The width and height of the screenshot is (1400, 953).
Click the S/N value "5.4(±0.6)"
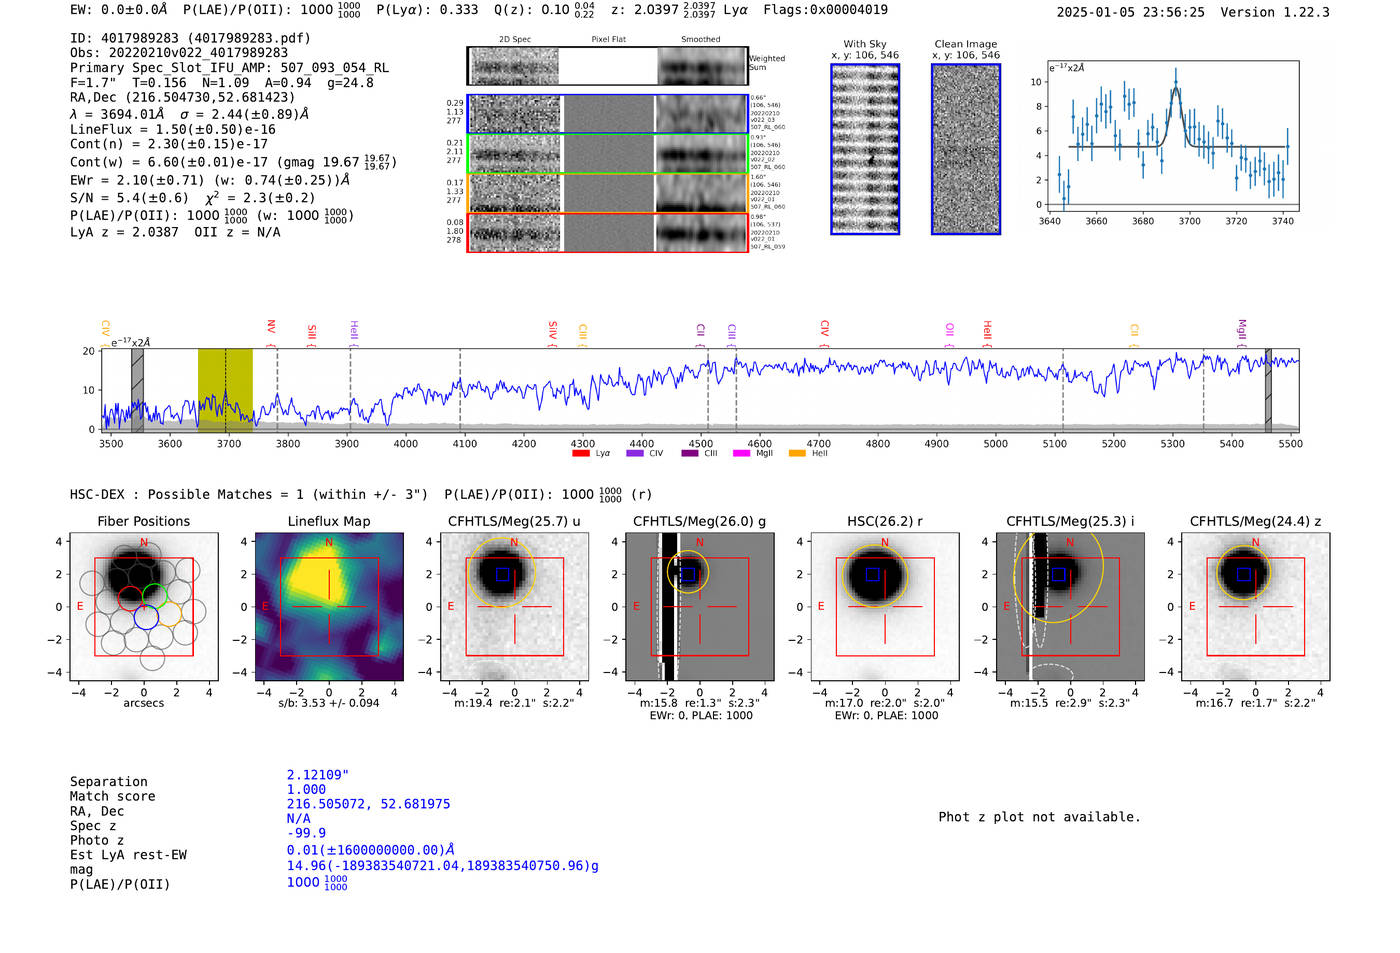click(x=149, y=198)
